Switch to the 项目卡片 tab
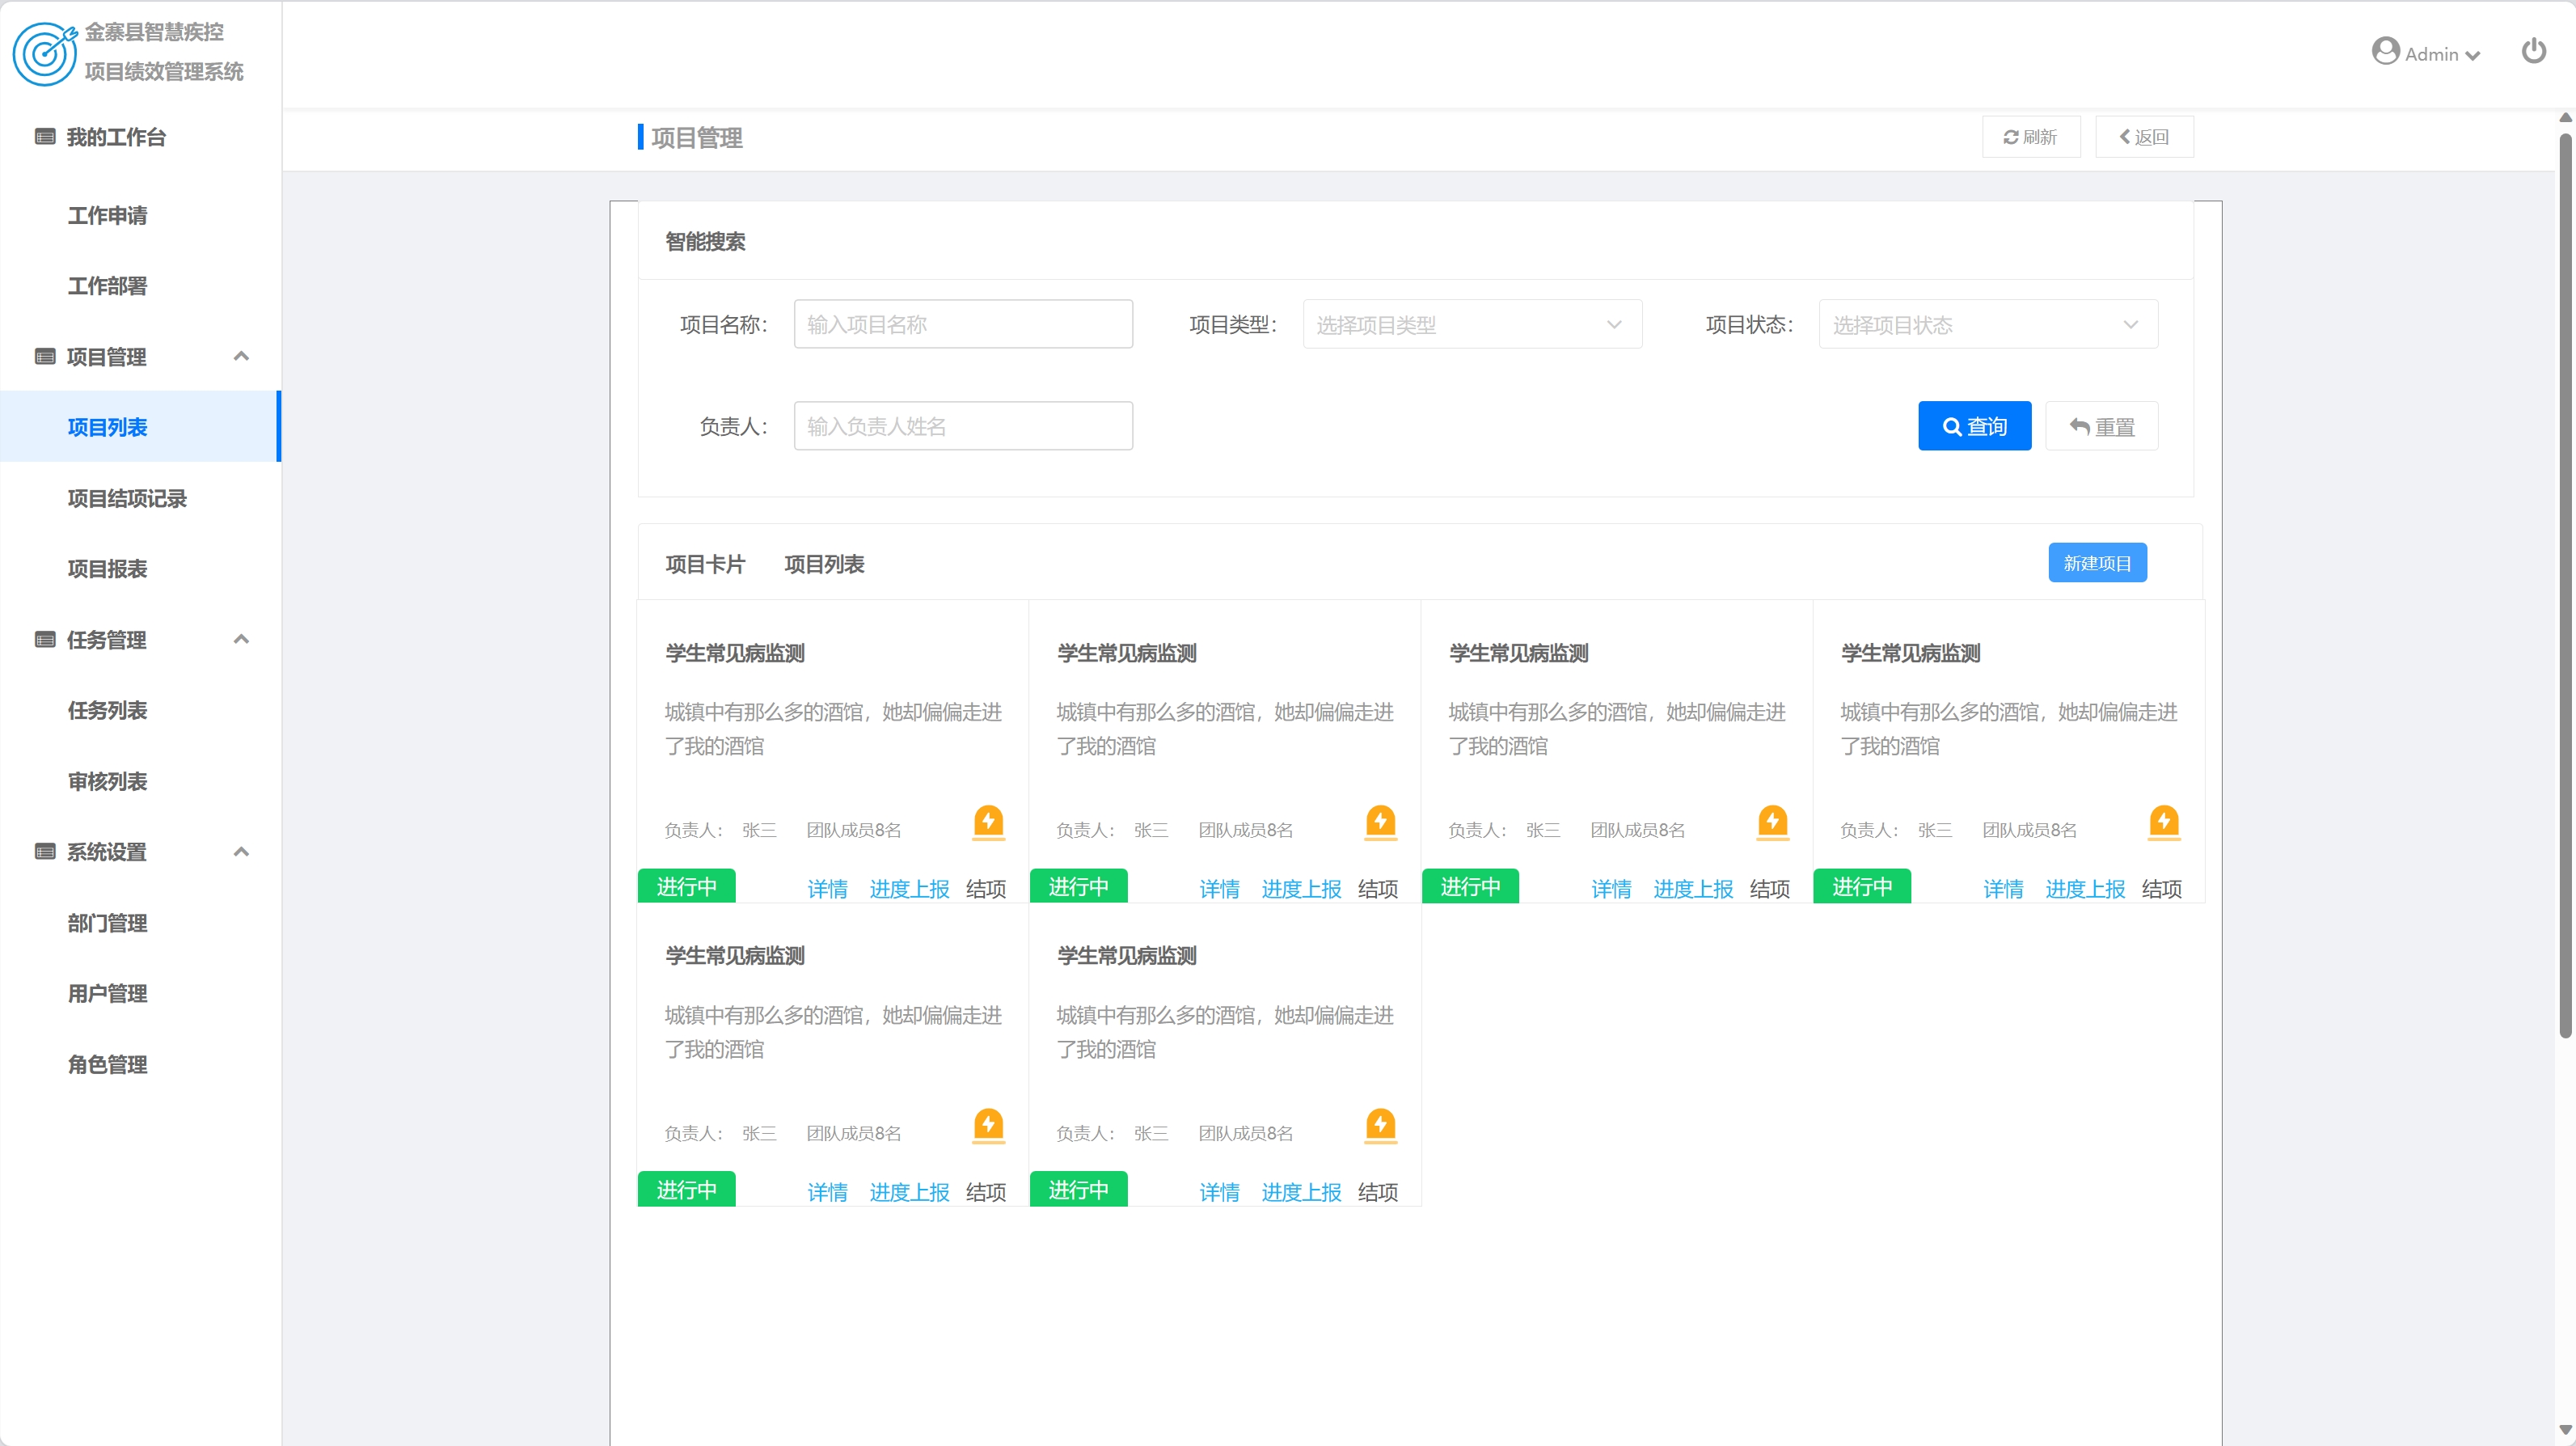The width and height of the screenshot is (2576, 1446). pos(705,564)
